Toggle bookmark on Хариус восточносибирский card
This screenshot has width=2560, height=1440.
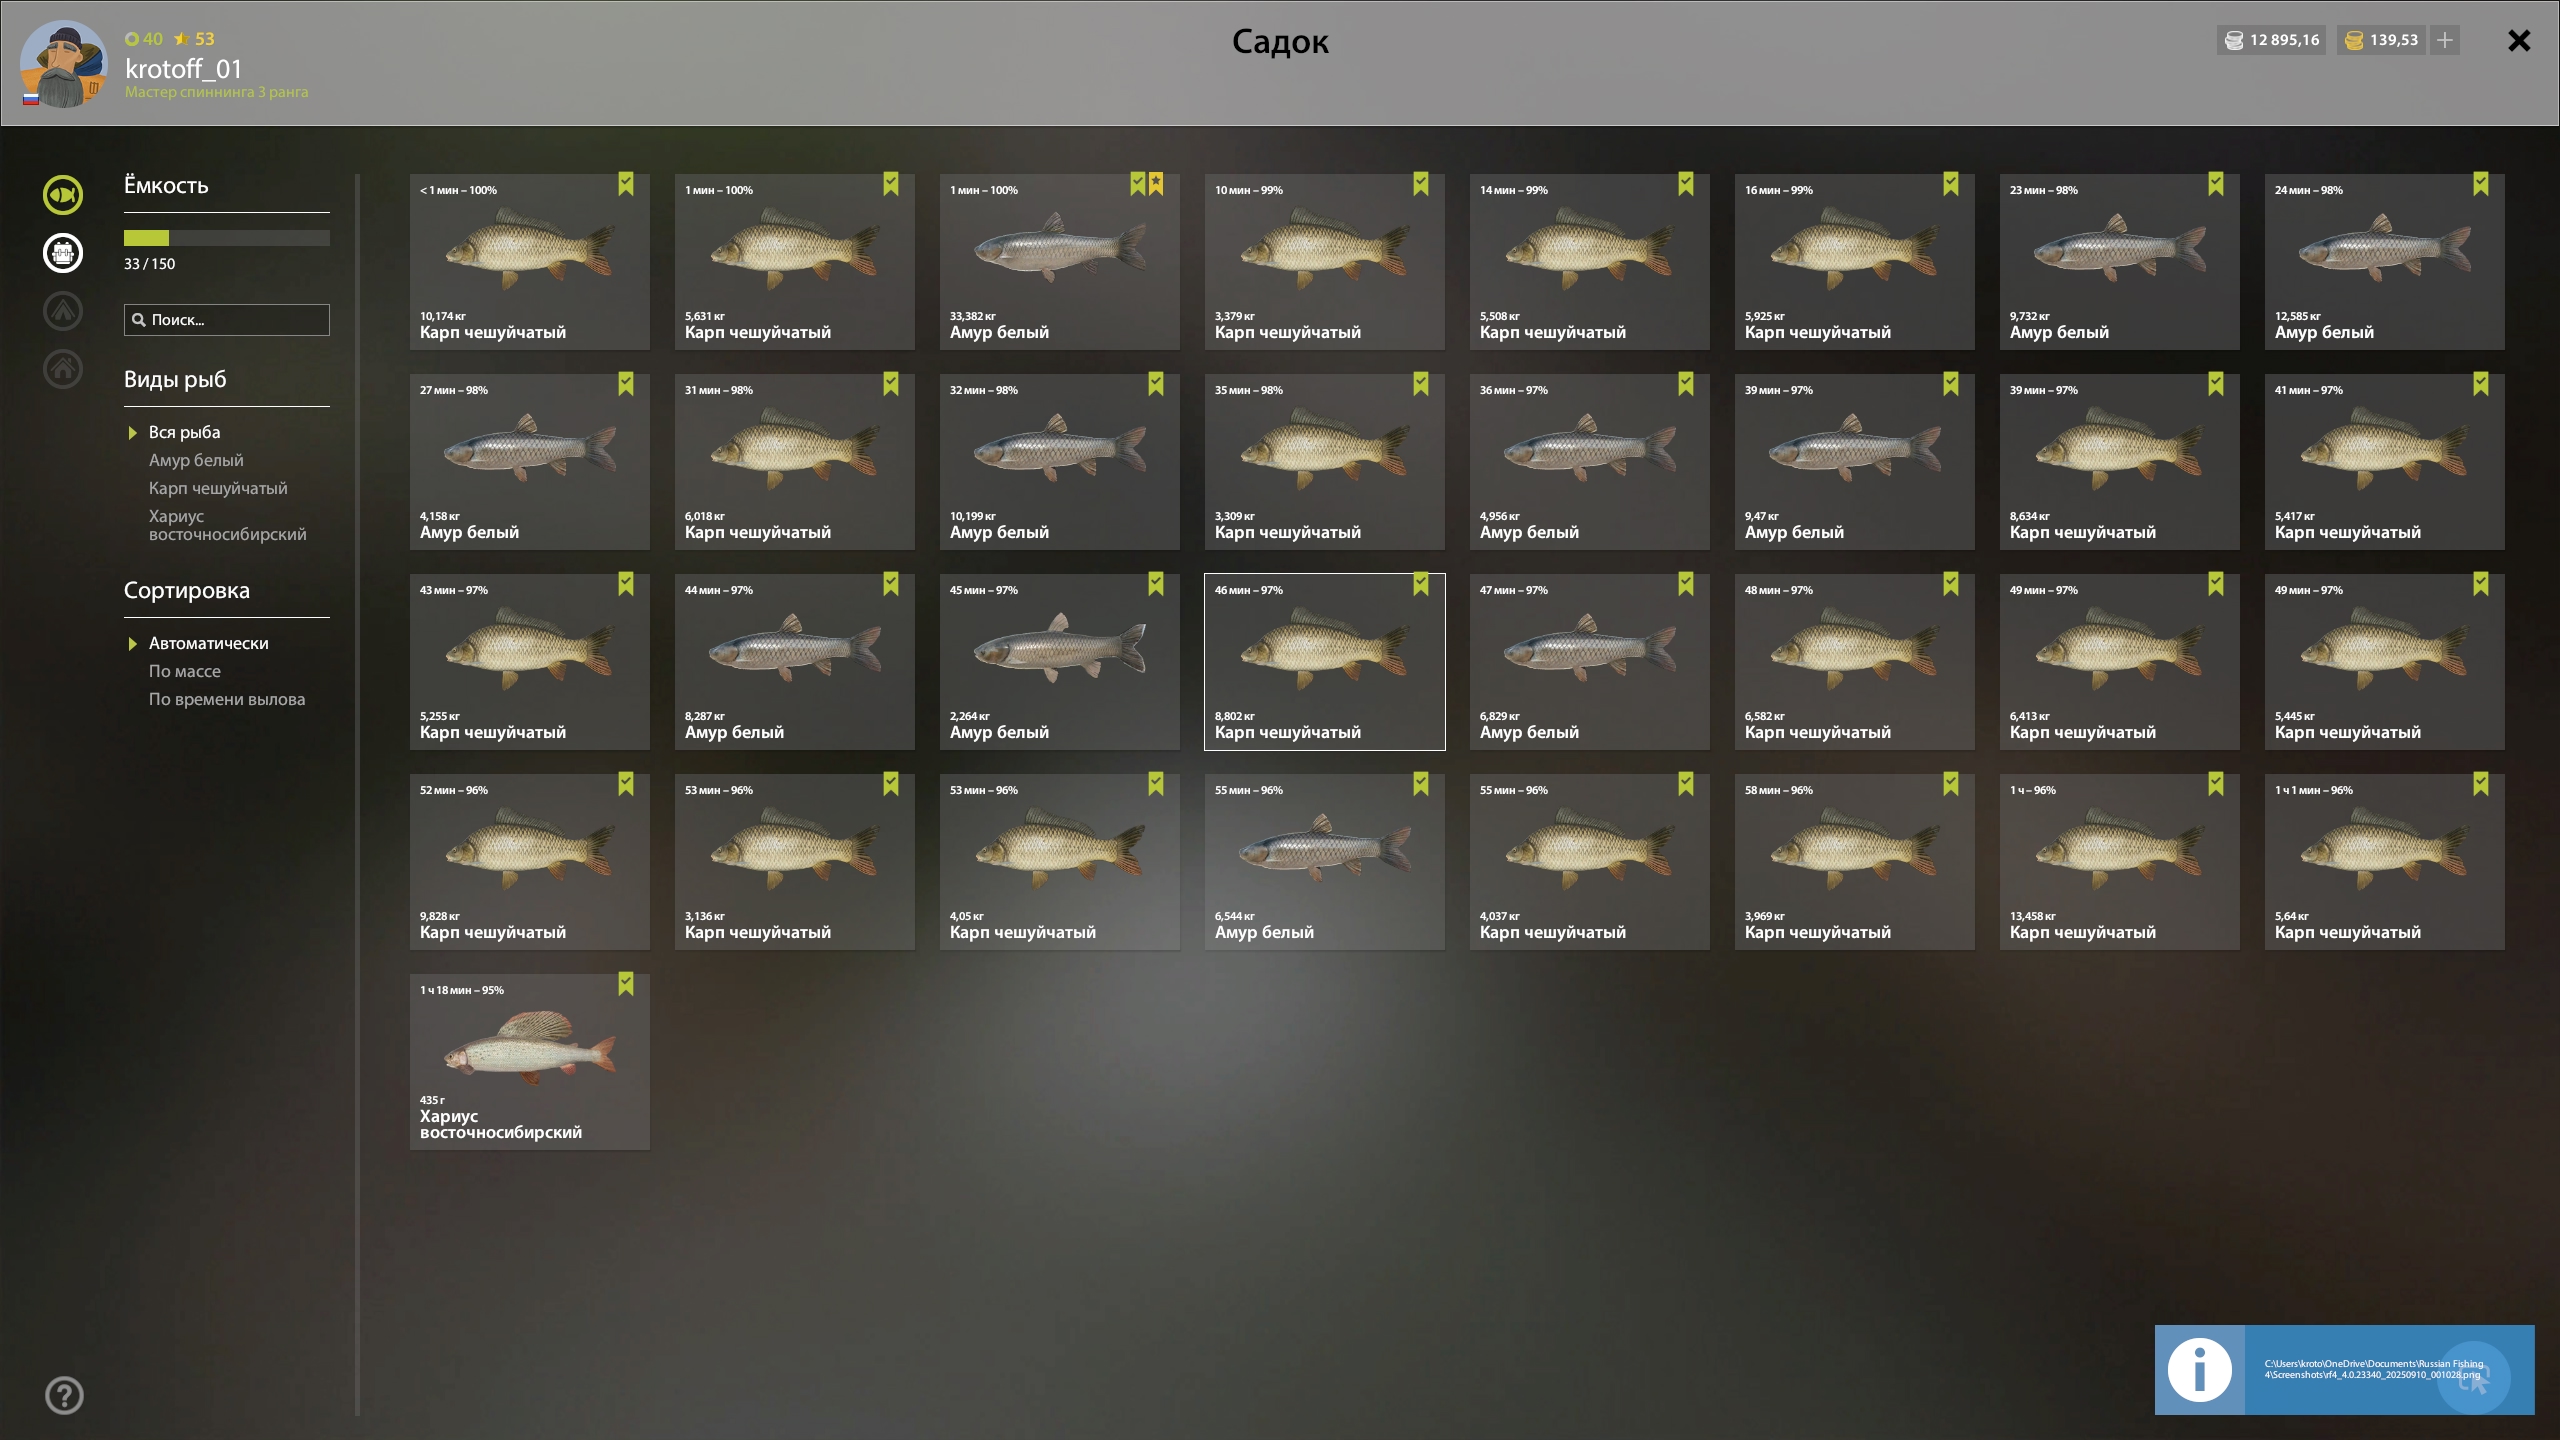pyautogui.click(x=626, y=984)
